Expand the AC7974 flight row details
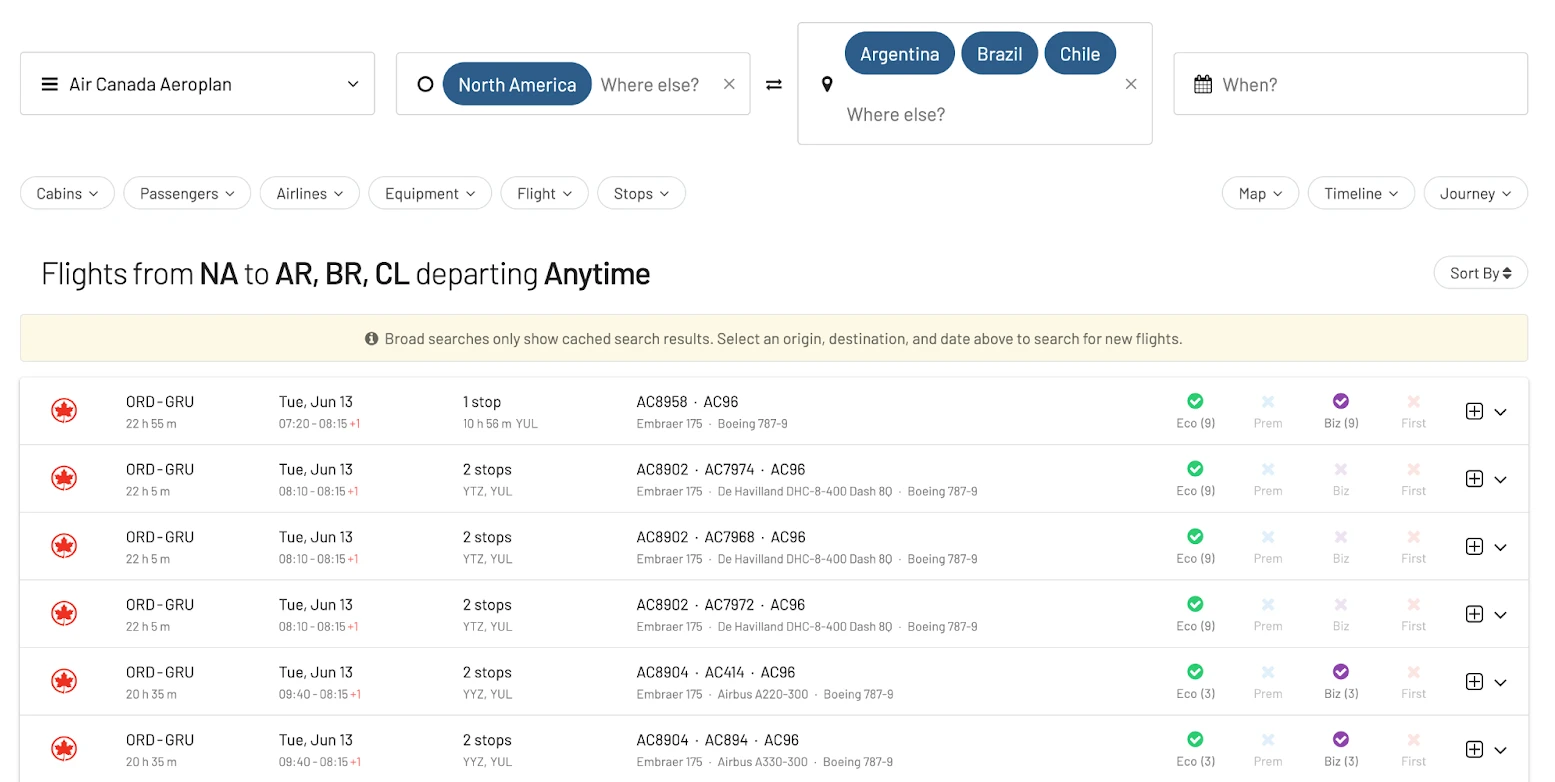Screen dimensions: 1555x782 point(1500,480)
